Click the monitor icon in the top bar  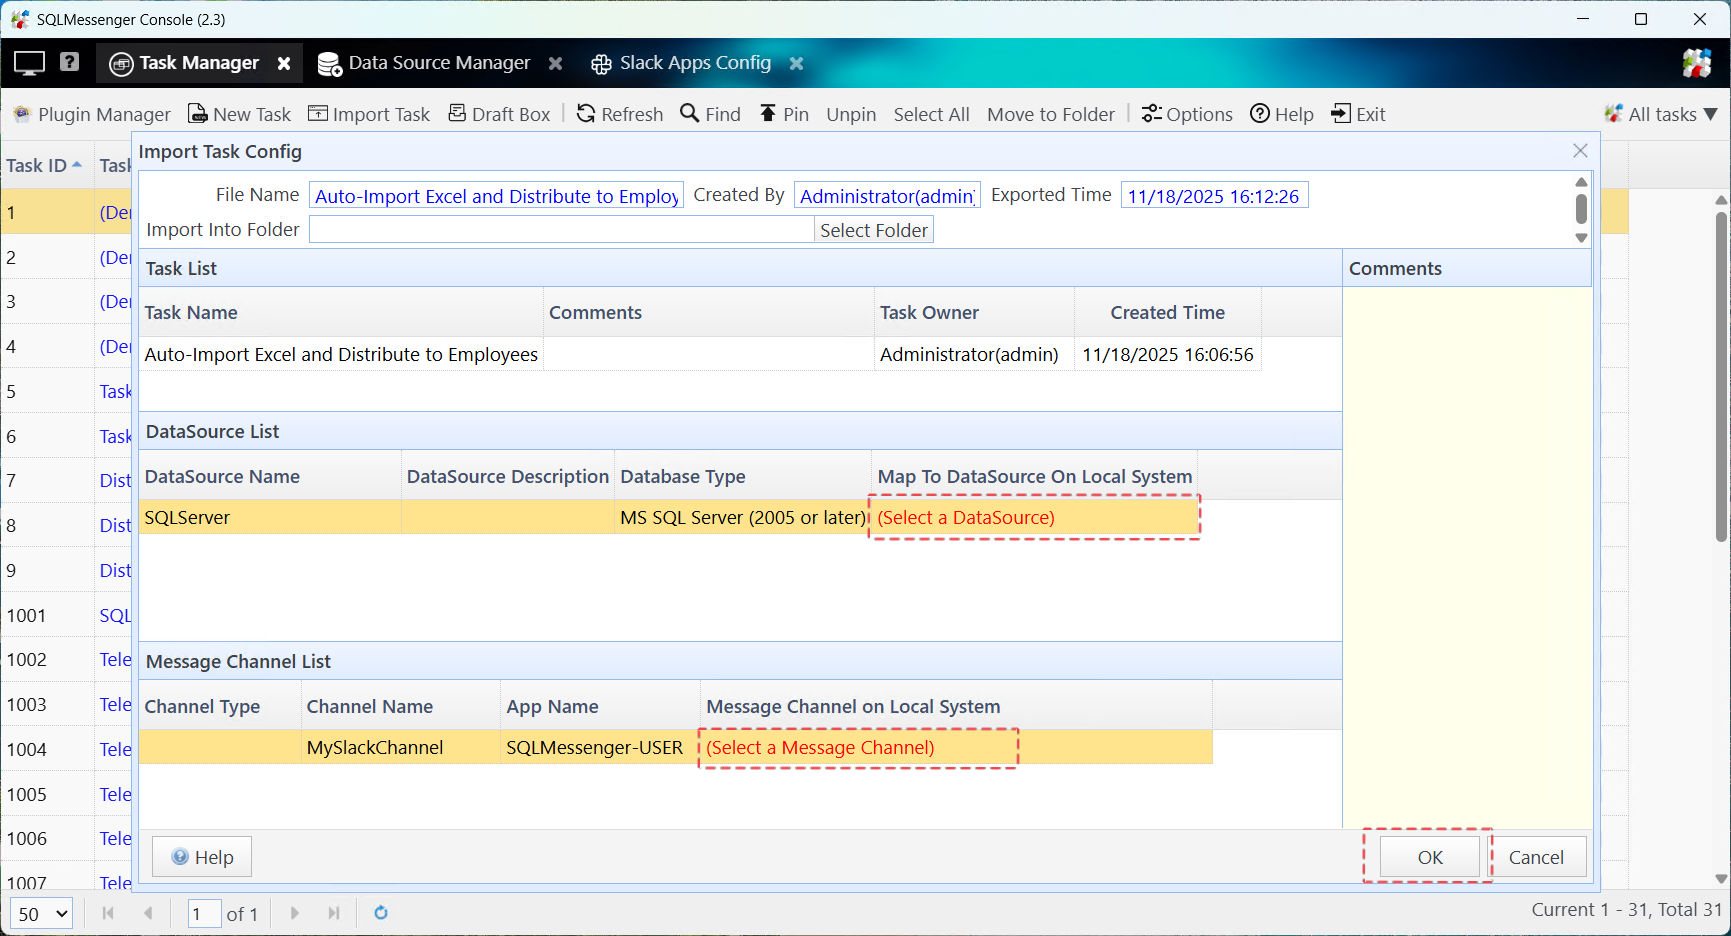pos(29,63)
